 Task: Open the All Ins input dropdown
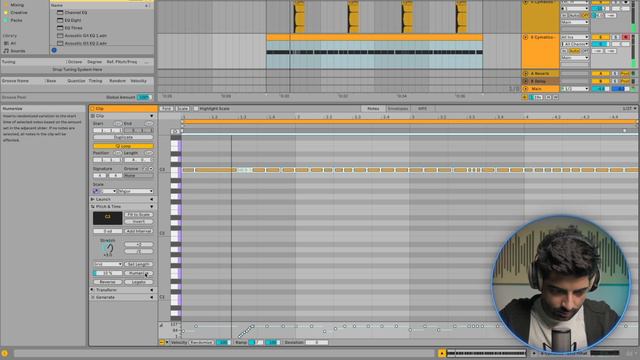click(575, 37)
